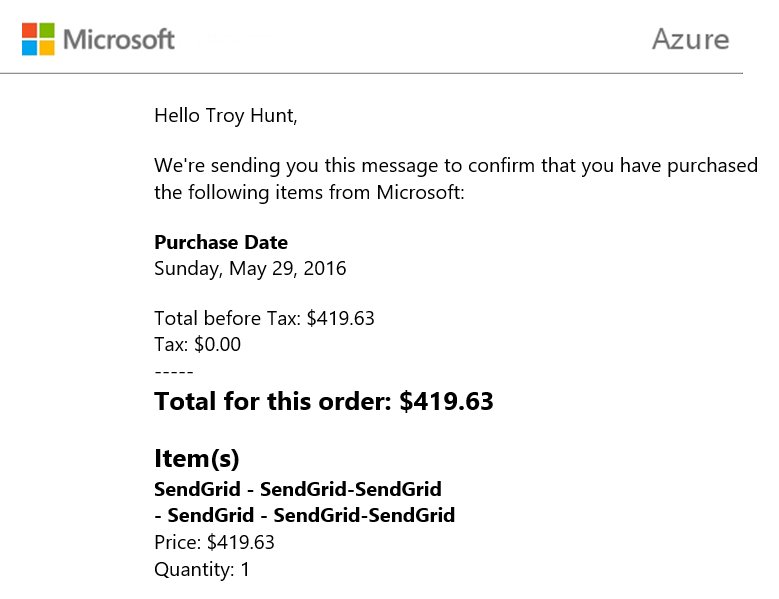The width and height of the screenshot is (779, 599).
Task: Click the Quantity: 1 line
Action: (x=202, y=569)
